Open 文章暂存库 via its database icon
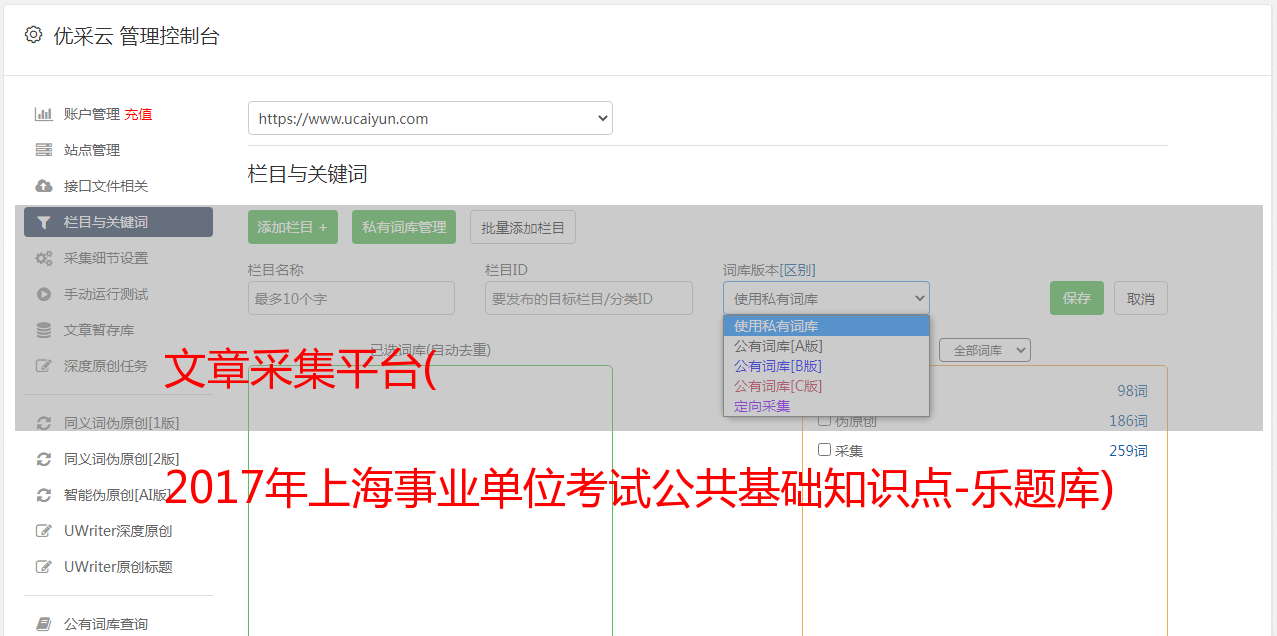This screenshot has width=1277, height=636. coord(44,330)
